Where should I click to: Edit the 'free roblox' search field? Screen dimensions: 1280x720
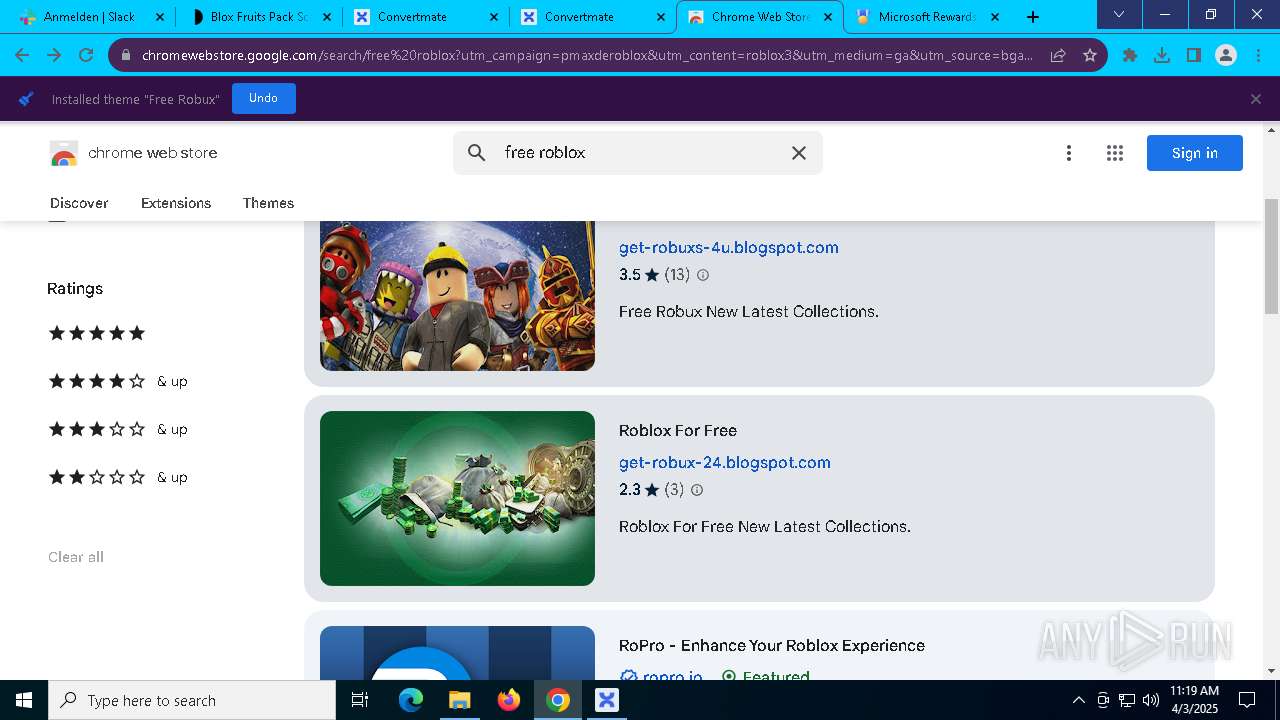click(640, 153)
